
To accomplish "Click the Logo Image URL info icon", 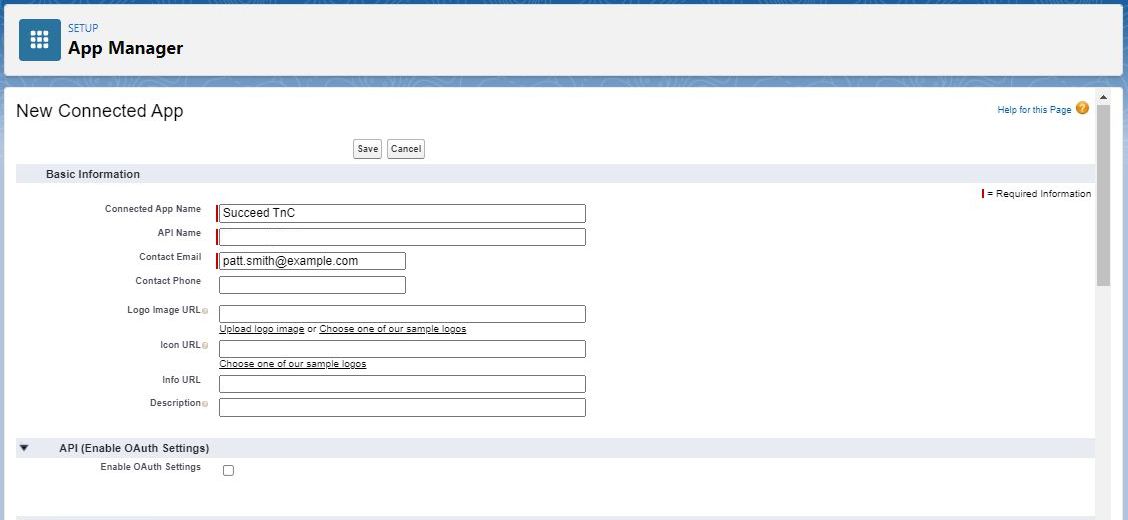I will point(205,311).
